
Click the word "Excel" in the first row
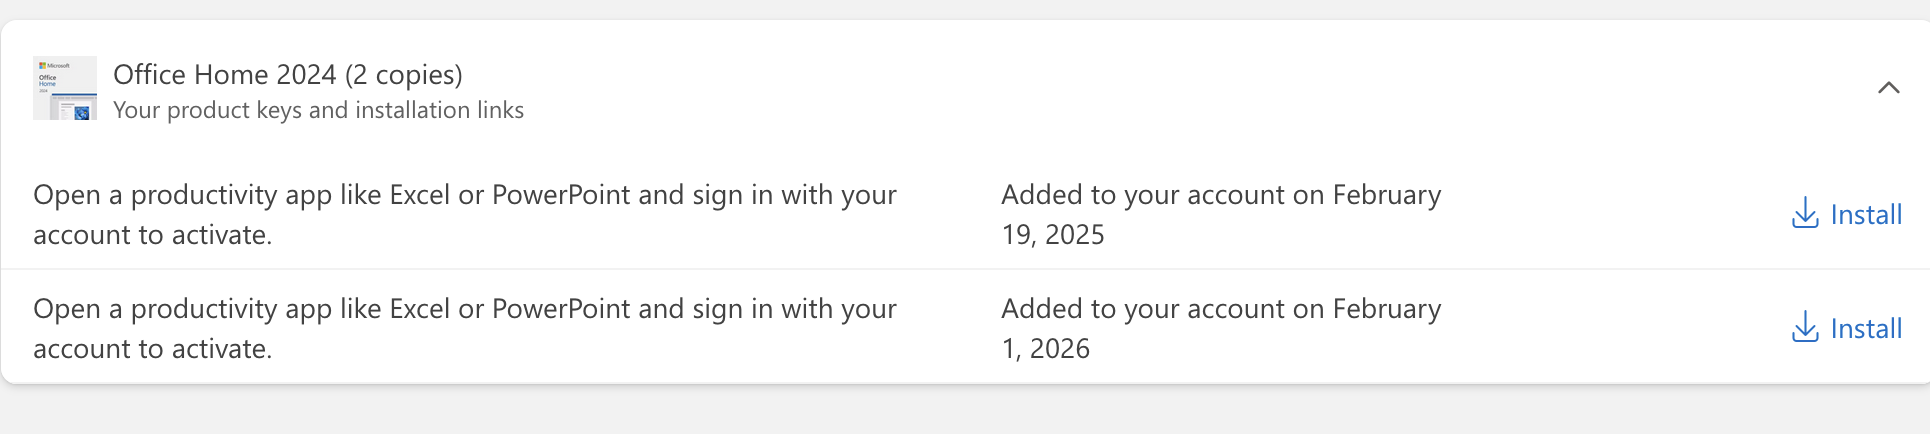(x=419, y=195)
